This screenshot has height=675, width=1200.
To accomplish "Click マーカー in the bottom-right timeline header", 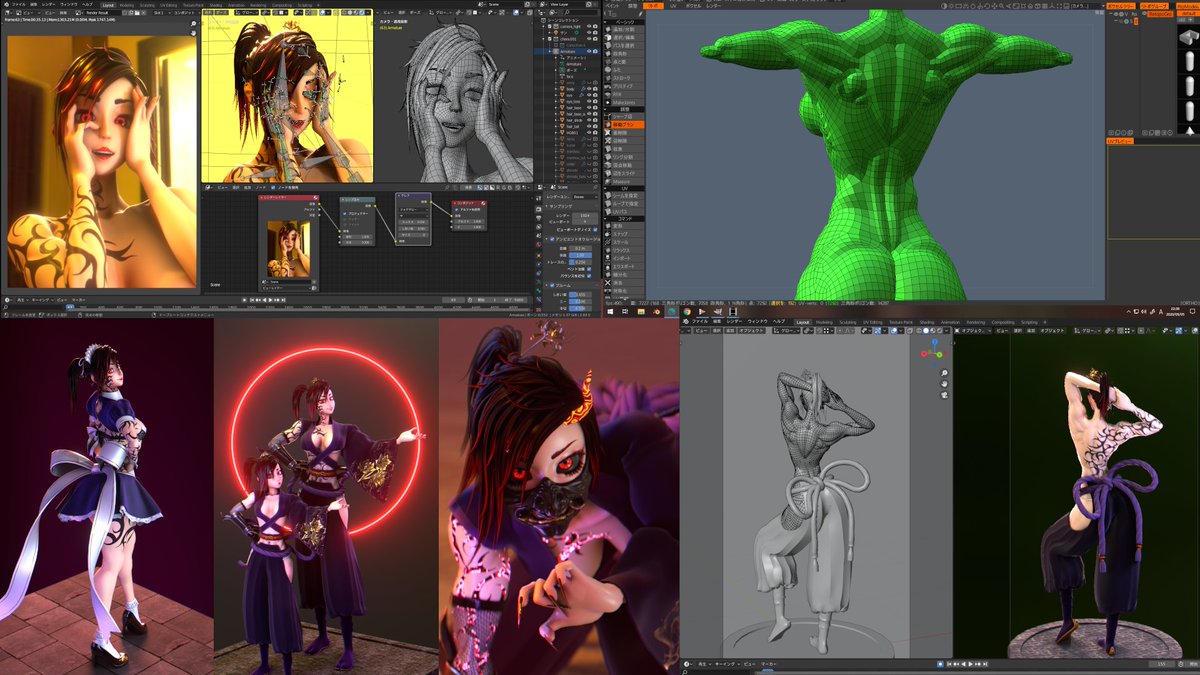I will 769,664.
